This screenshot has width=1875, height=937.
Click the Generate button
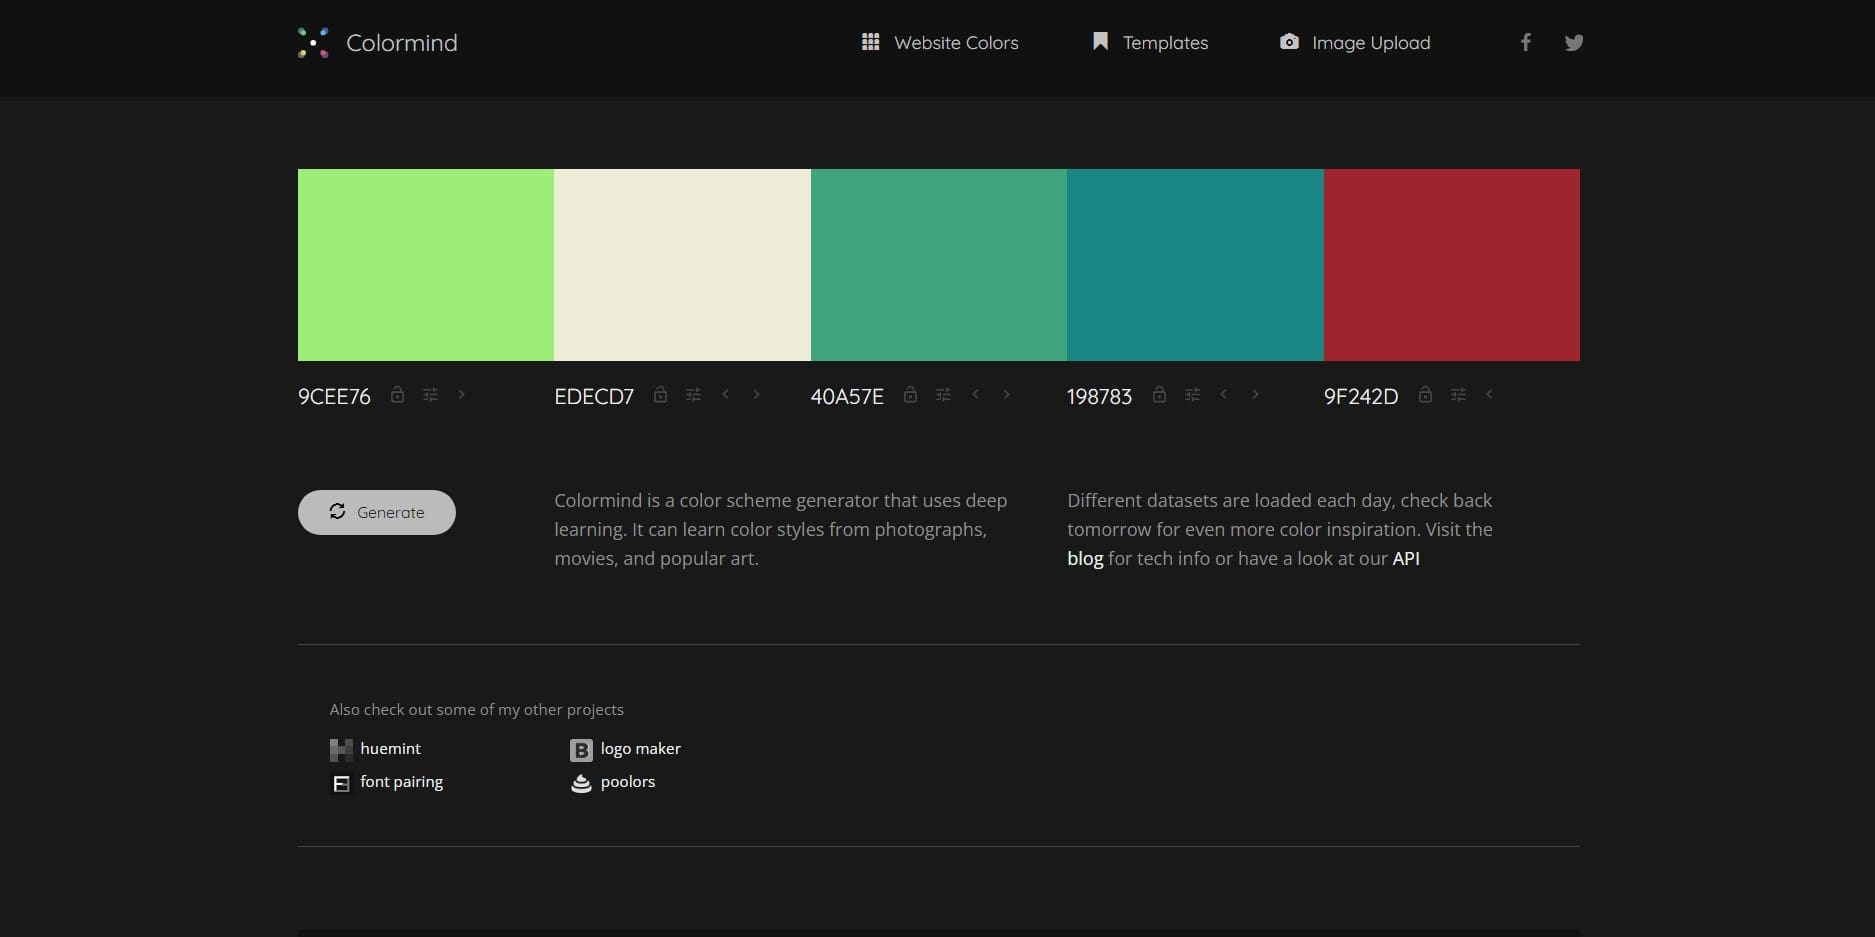click(376, 512)
